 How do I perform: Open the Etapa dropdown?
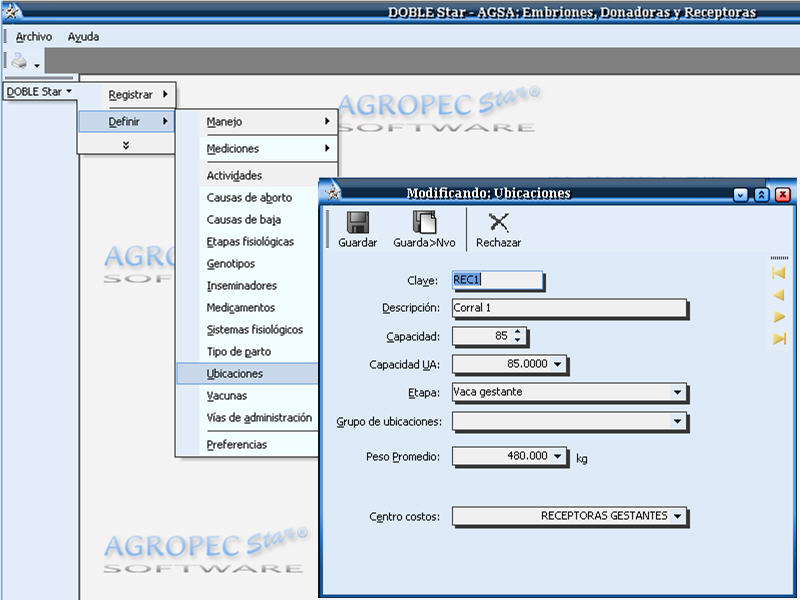677,392
